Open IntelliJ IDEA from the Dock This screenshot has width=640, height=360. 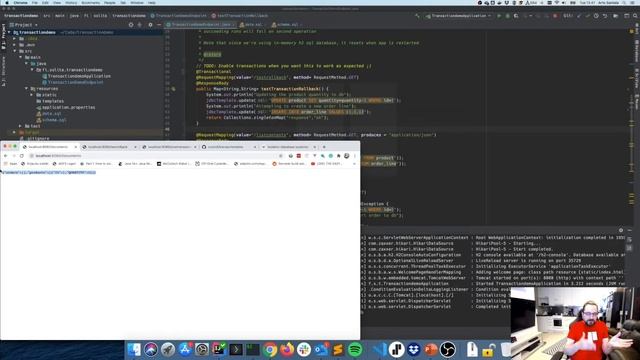click(219, 349)
